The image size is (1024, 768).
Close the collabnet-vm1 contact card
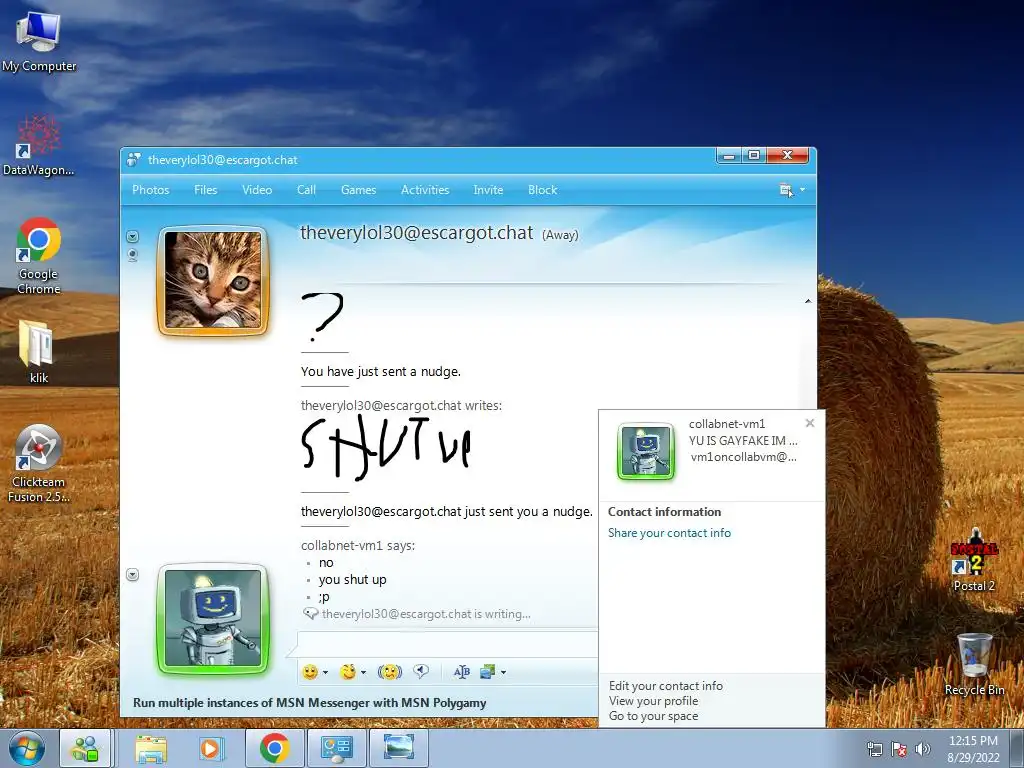tap(810, 423)
